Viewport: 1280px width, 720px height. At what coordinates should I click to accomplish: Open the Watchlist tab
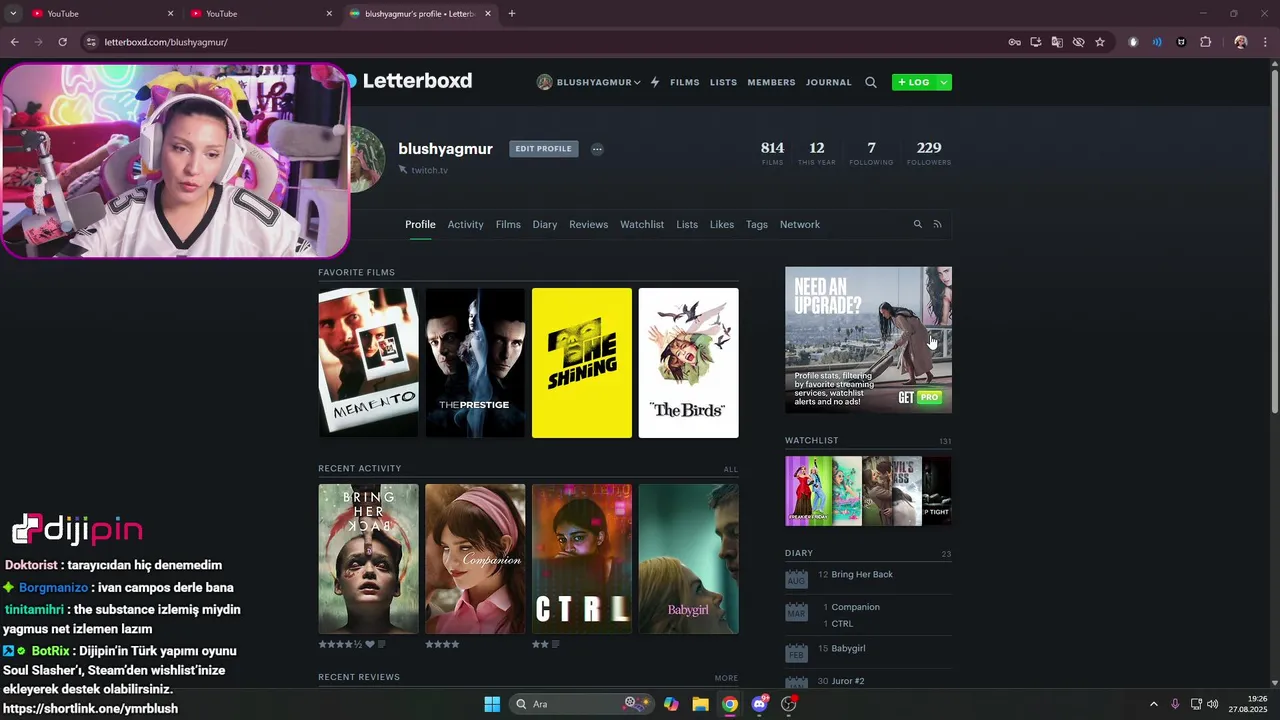[x=642, y=225]
